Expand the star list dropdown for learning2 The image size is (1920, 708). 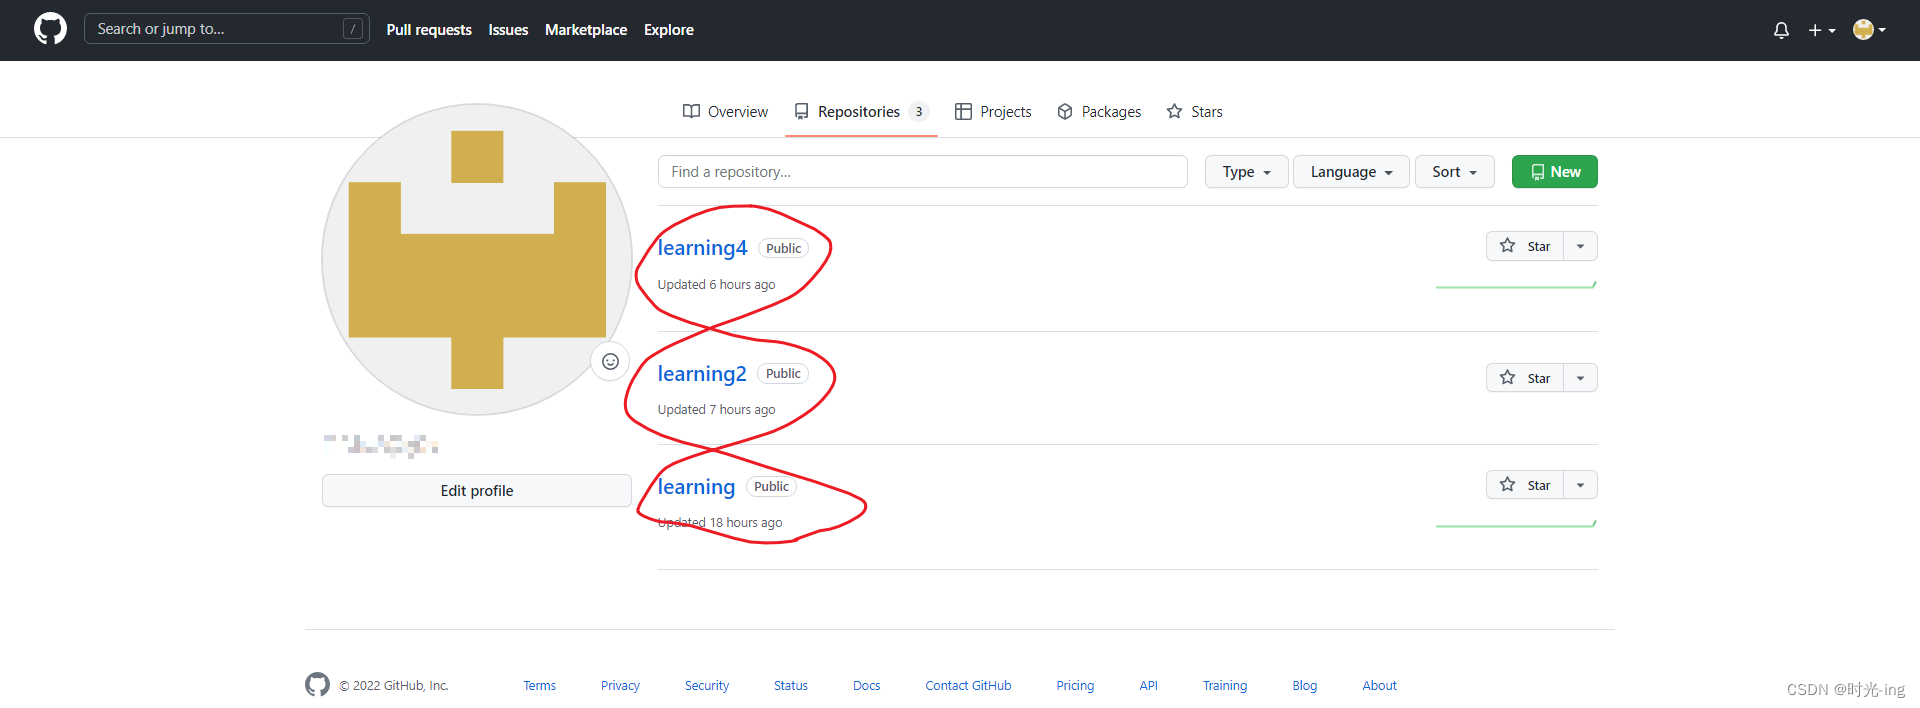coord(1580,378)
